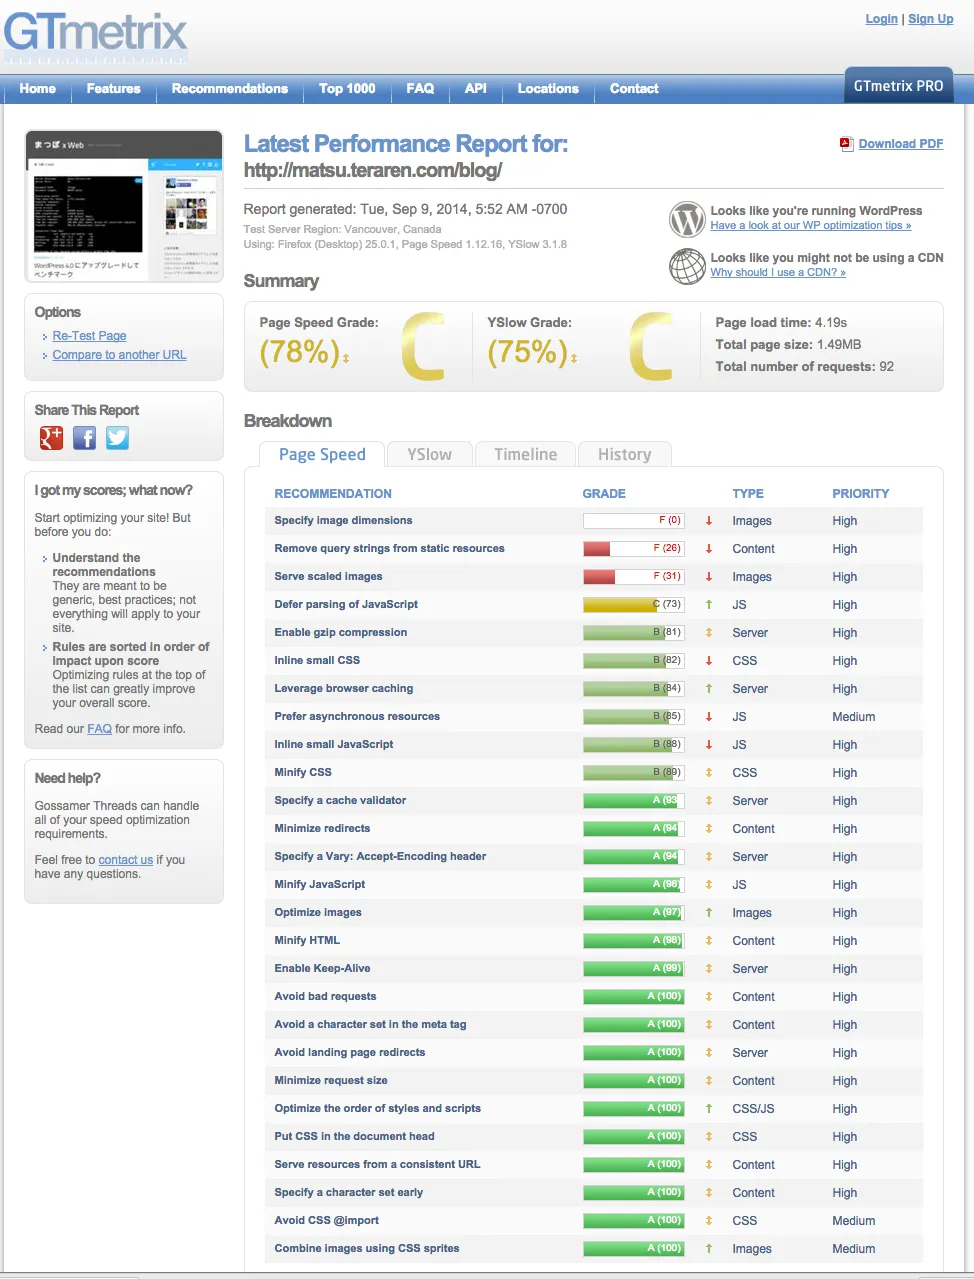Screen dimensions: 974x1279
Task: Sort by the PRIORITY column header
Action: 860,494
